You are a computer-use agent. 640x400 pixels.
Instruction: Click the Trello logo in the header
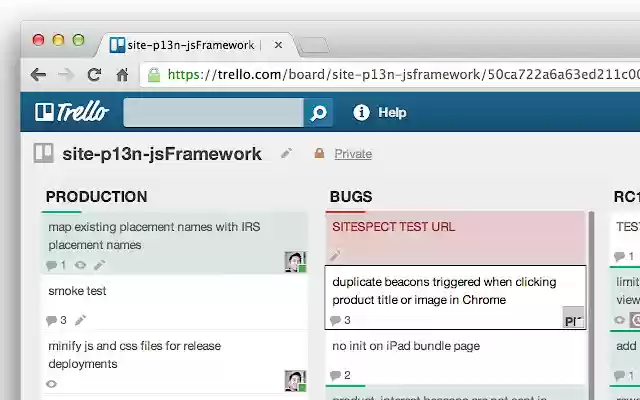pyautogui.click(x=72, y=112)
